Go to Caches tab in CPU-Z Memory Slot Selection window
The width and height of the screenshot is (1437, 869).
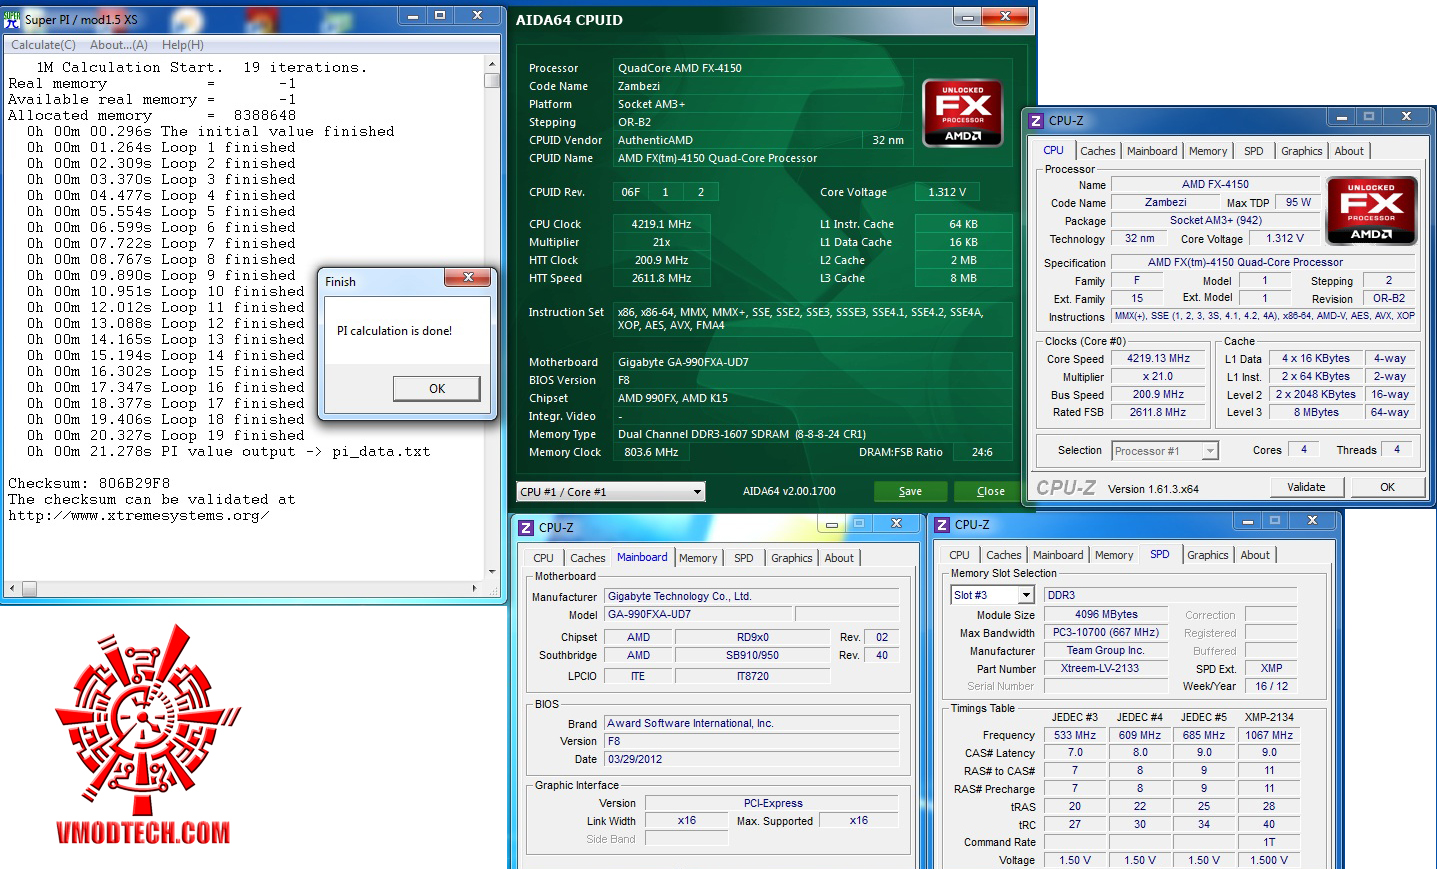click(1003, 555)
